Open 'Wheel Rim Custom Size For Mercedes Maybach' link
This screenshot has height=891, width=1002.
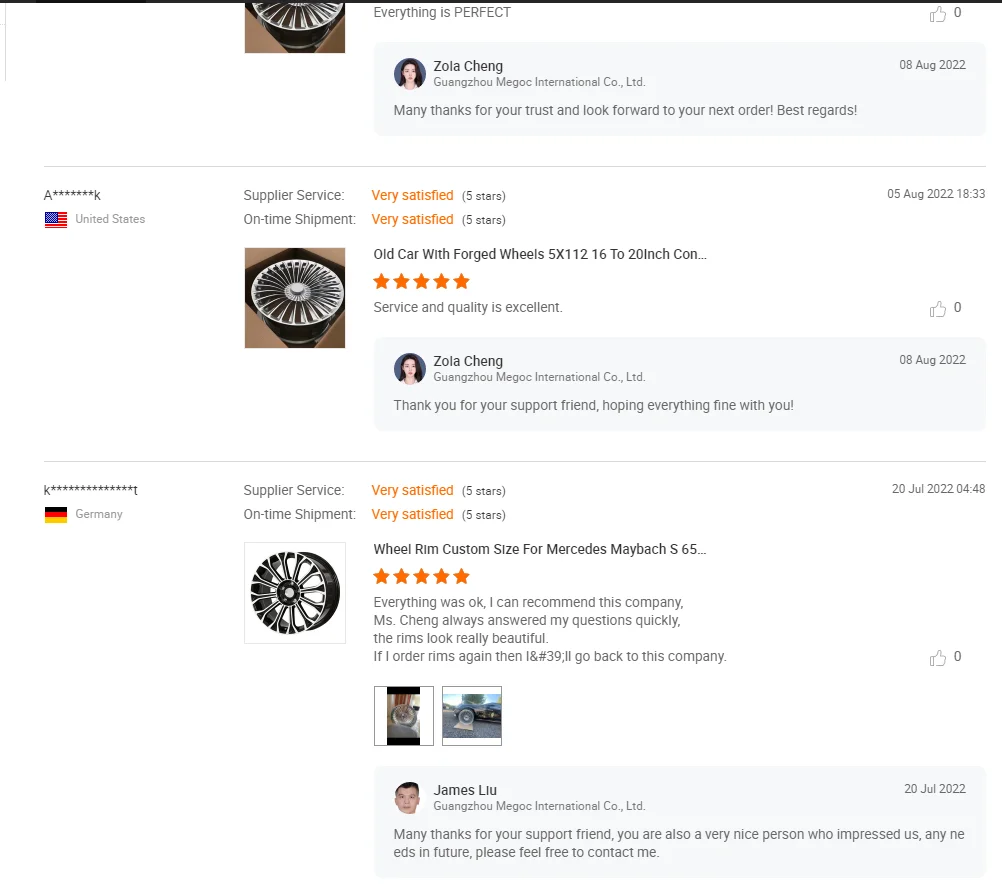point(540,550)
